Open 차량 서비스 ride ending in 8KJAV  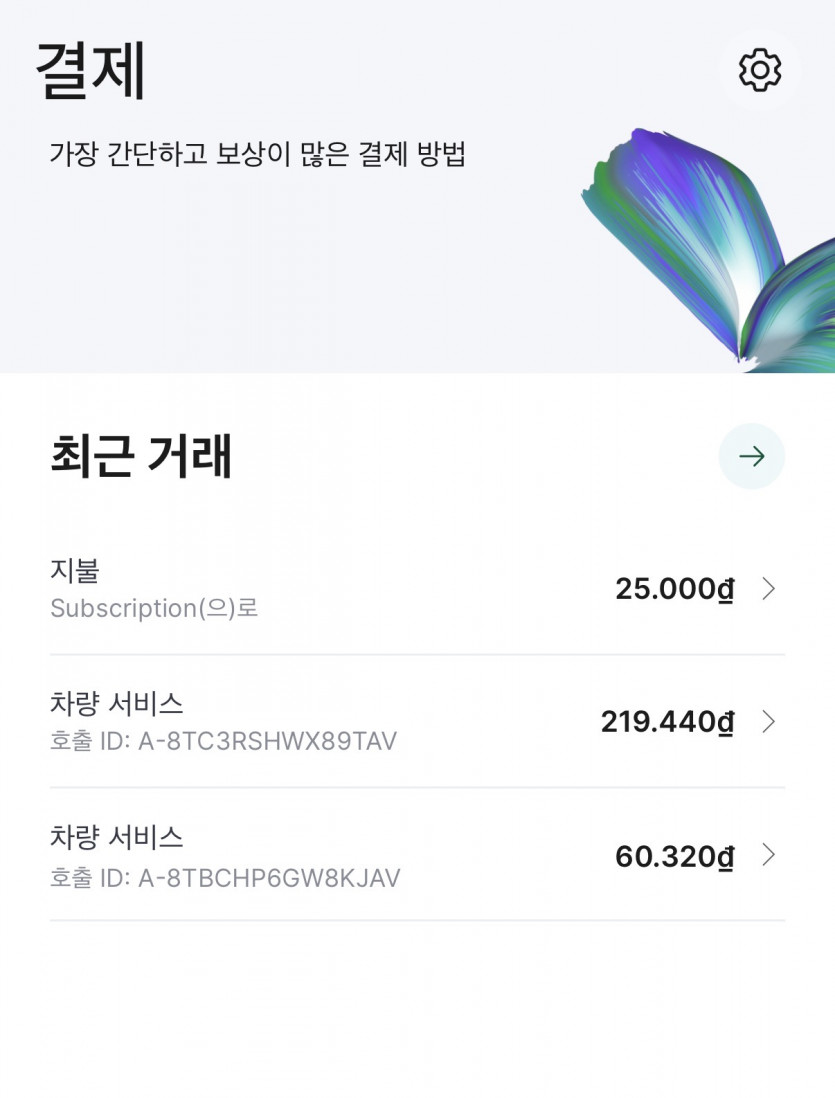[117, 836]
